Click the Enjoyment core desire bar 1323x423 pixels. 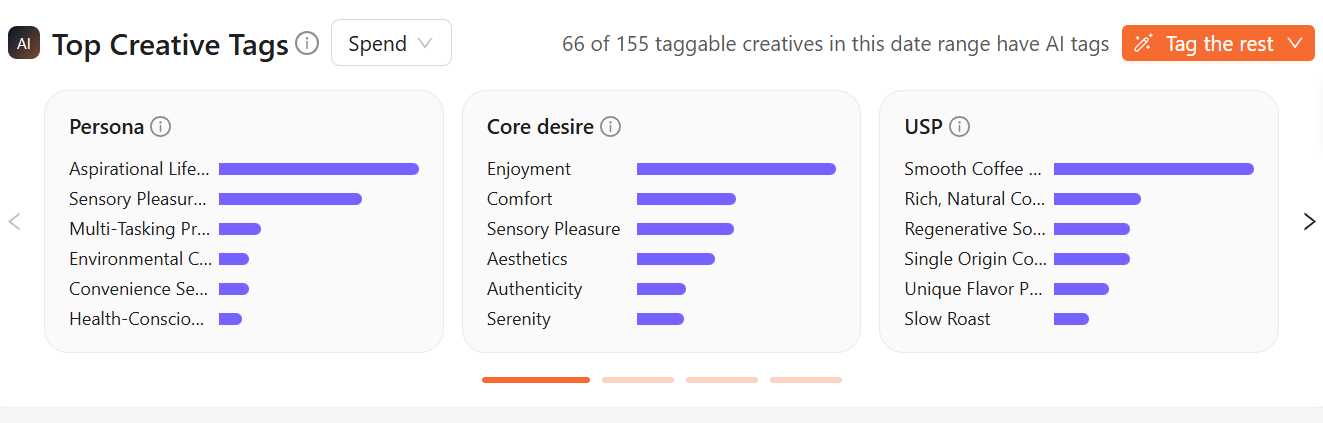pos(736,169)
